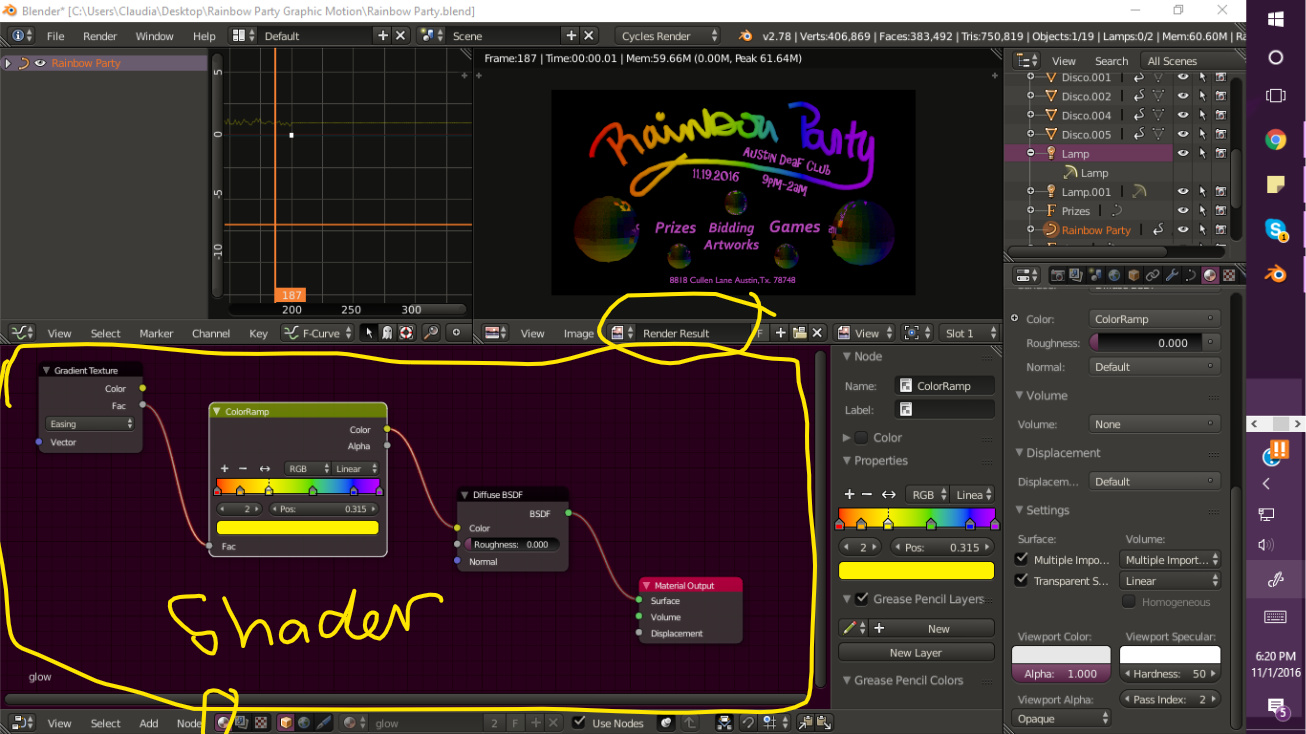This screenshot has height=734, width=1306.
Task: Toggle visibility of Lamp.001 in outliner
Action: pos(1183,191)
